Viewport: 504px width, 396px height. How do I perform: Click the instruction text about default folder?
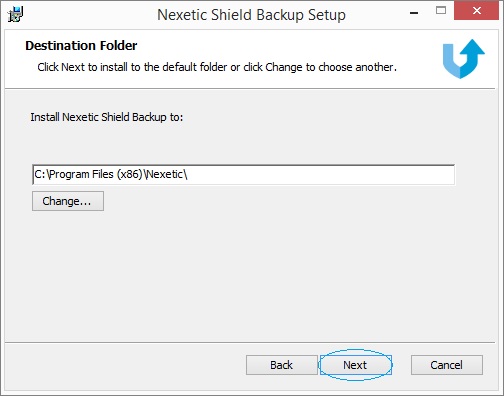(x=217, y=67)
